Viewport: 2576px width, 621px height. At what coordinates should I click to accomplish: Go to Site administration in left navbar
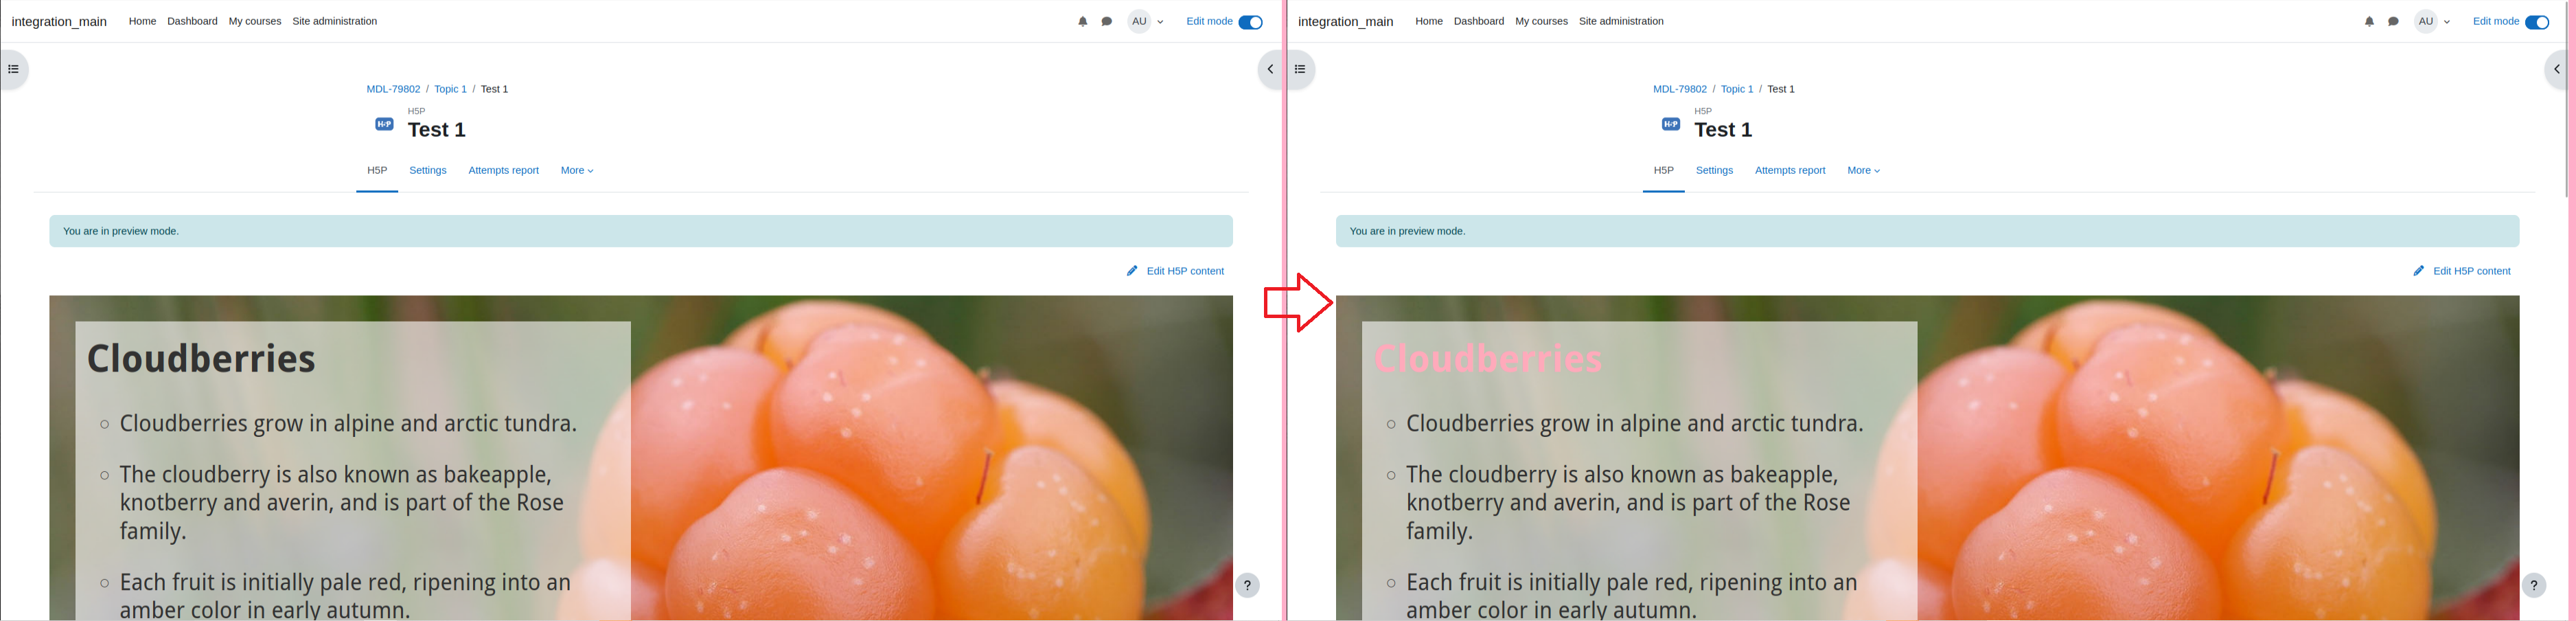coord(335,21)
